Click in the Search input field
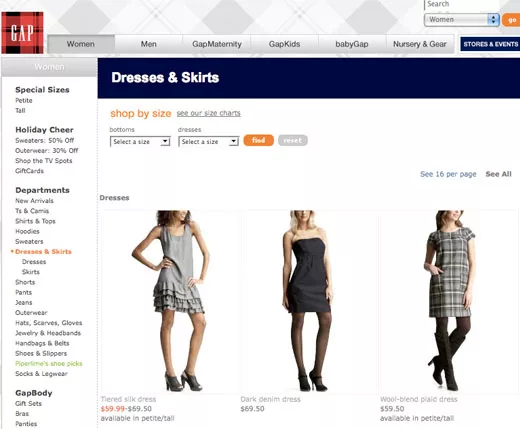 pyautogui.click(x=462, y=4)
